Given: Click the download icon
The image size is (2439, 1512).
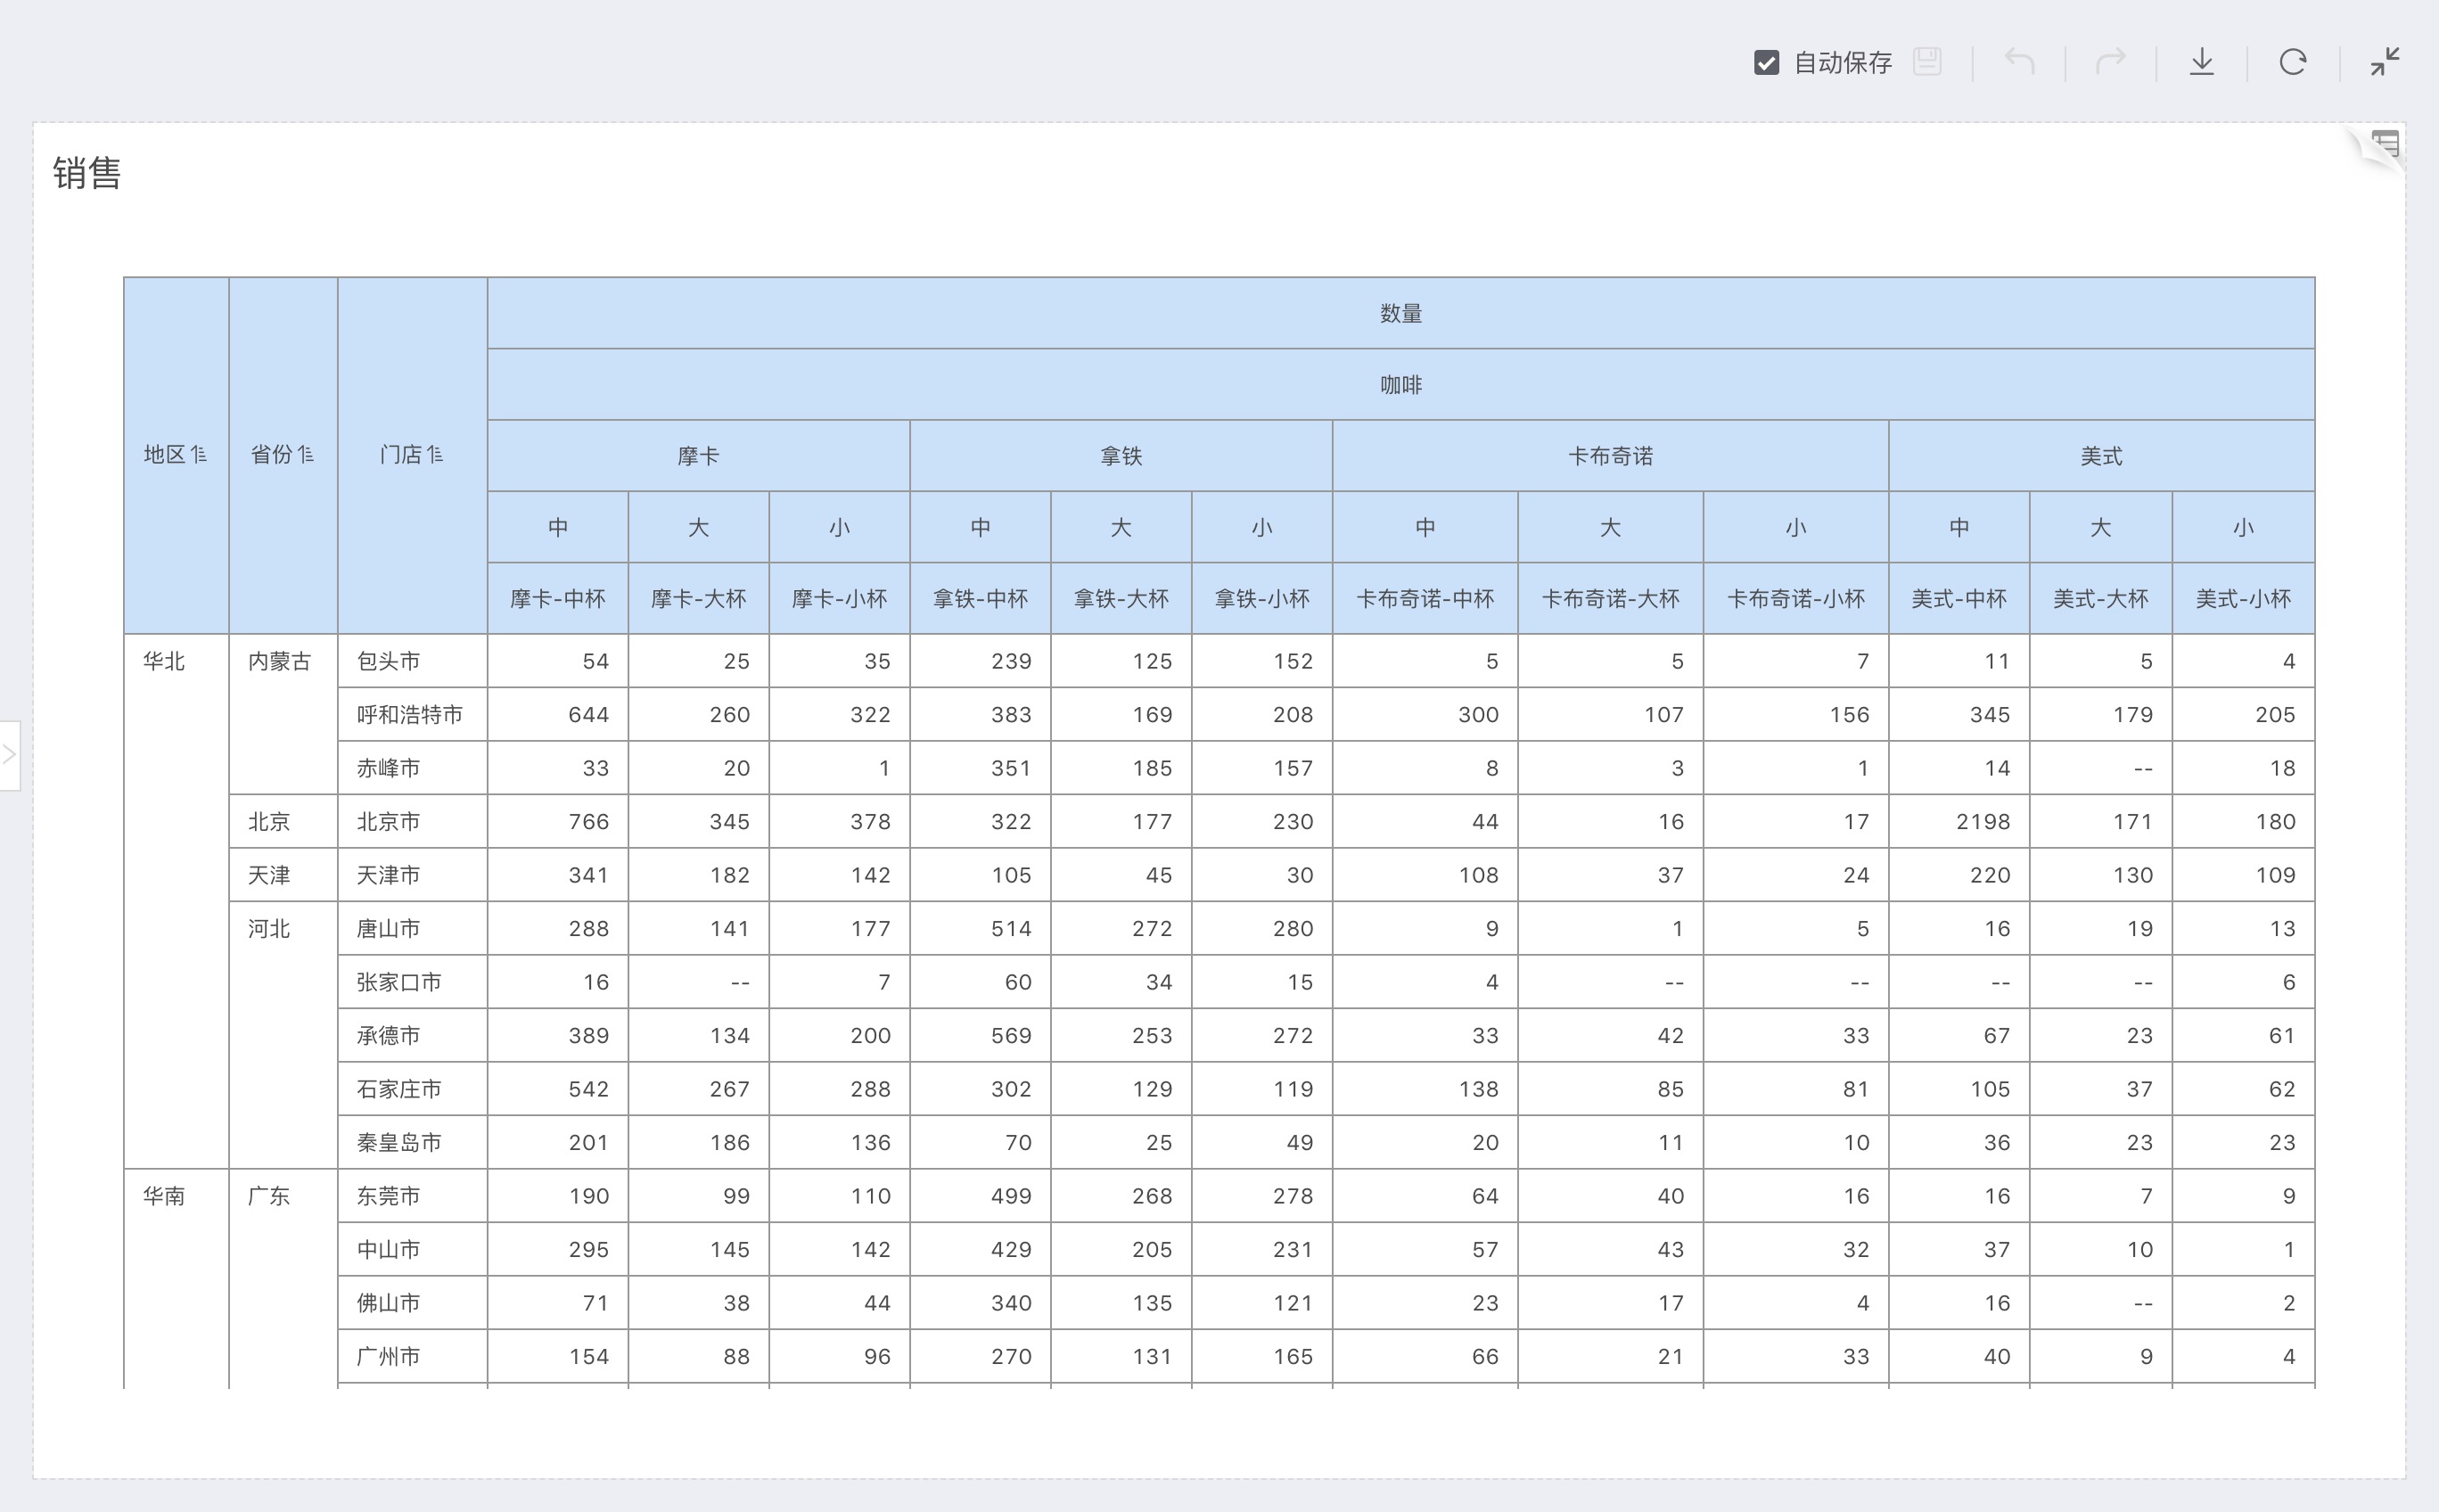Looking at the screenshot, I should click(x=2202, y=62).
